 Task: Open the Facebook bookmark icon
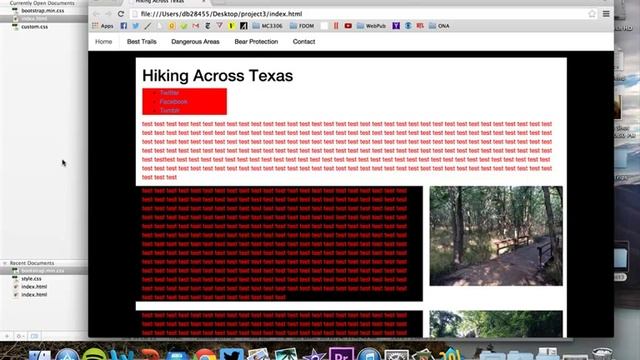124,26
